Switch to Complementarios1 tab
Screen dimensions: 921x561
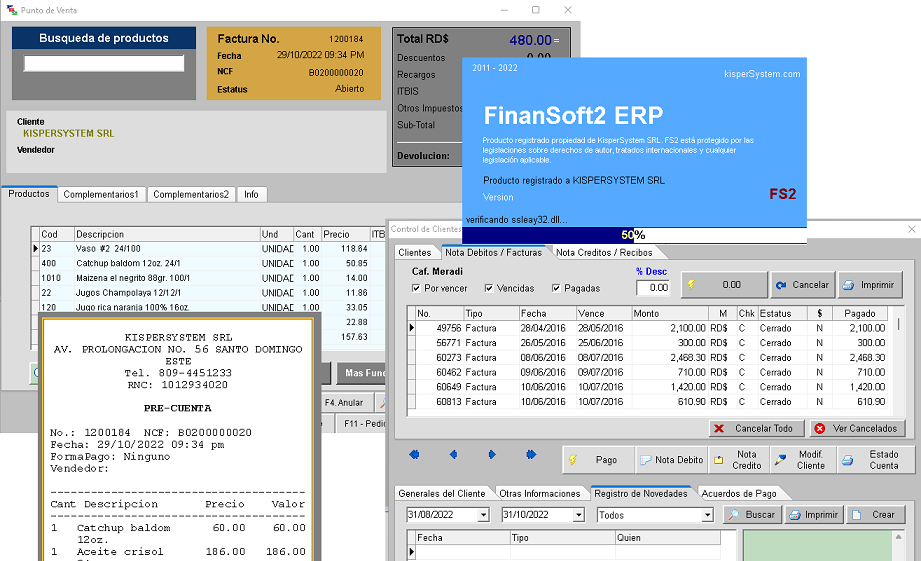click(x=101, y=194)
